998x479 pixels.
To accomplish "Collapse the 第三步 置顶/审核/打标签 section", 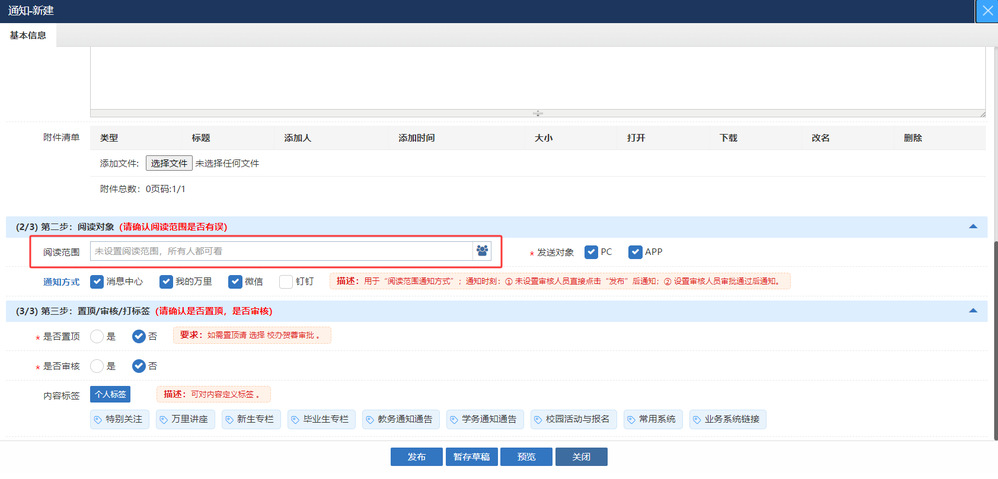I will point(973,311).
